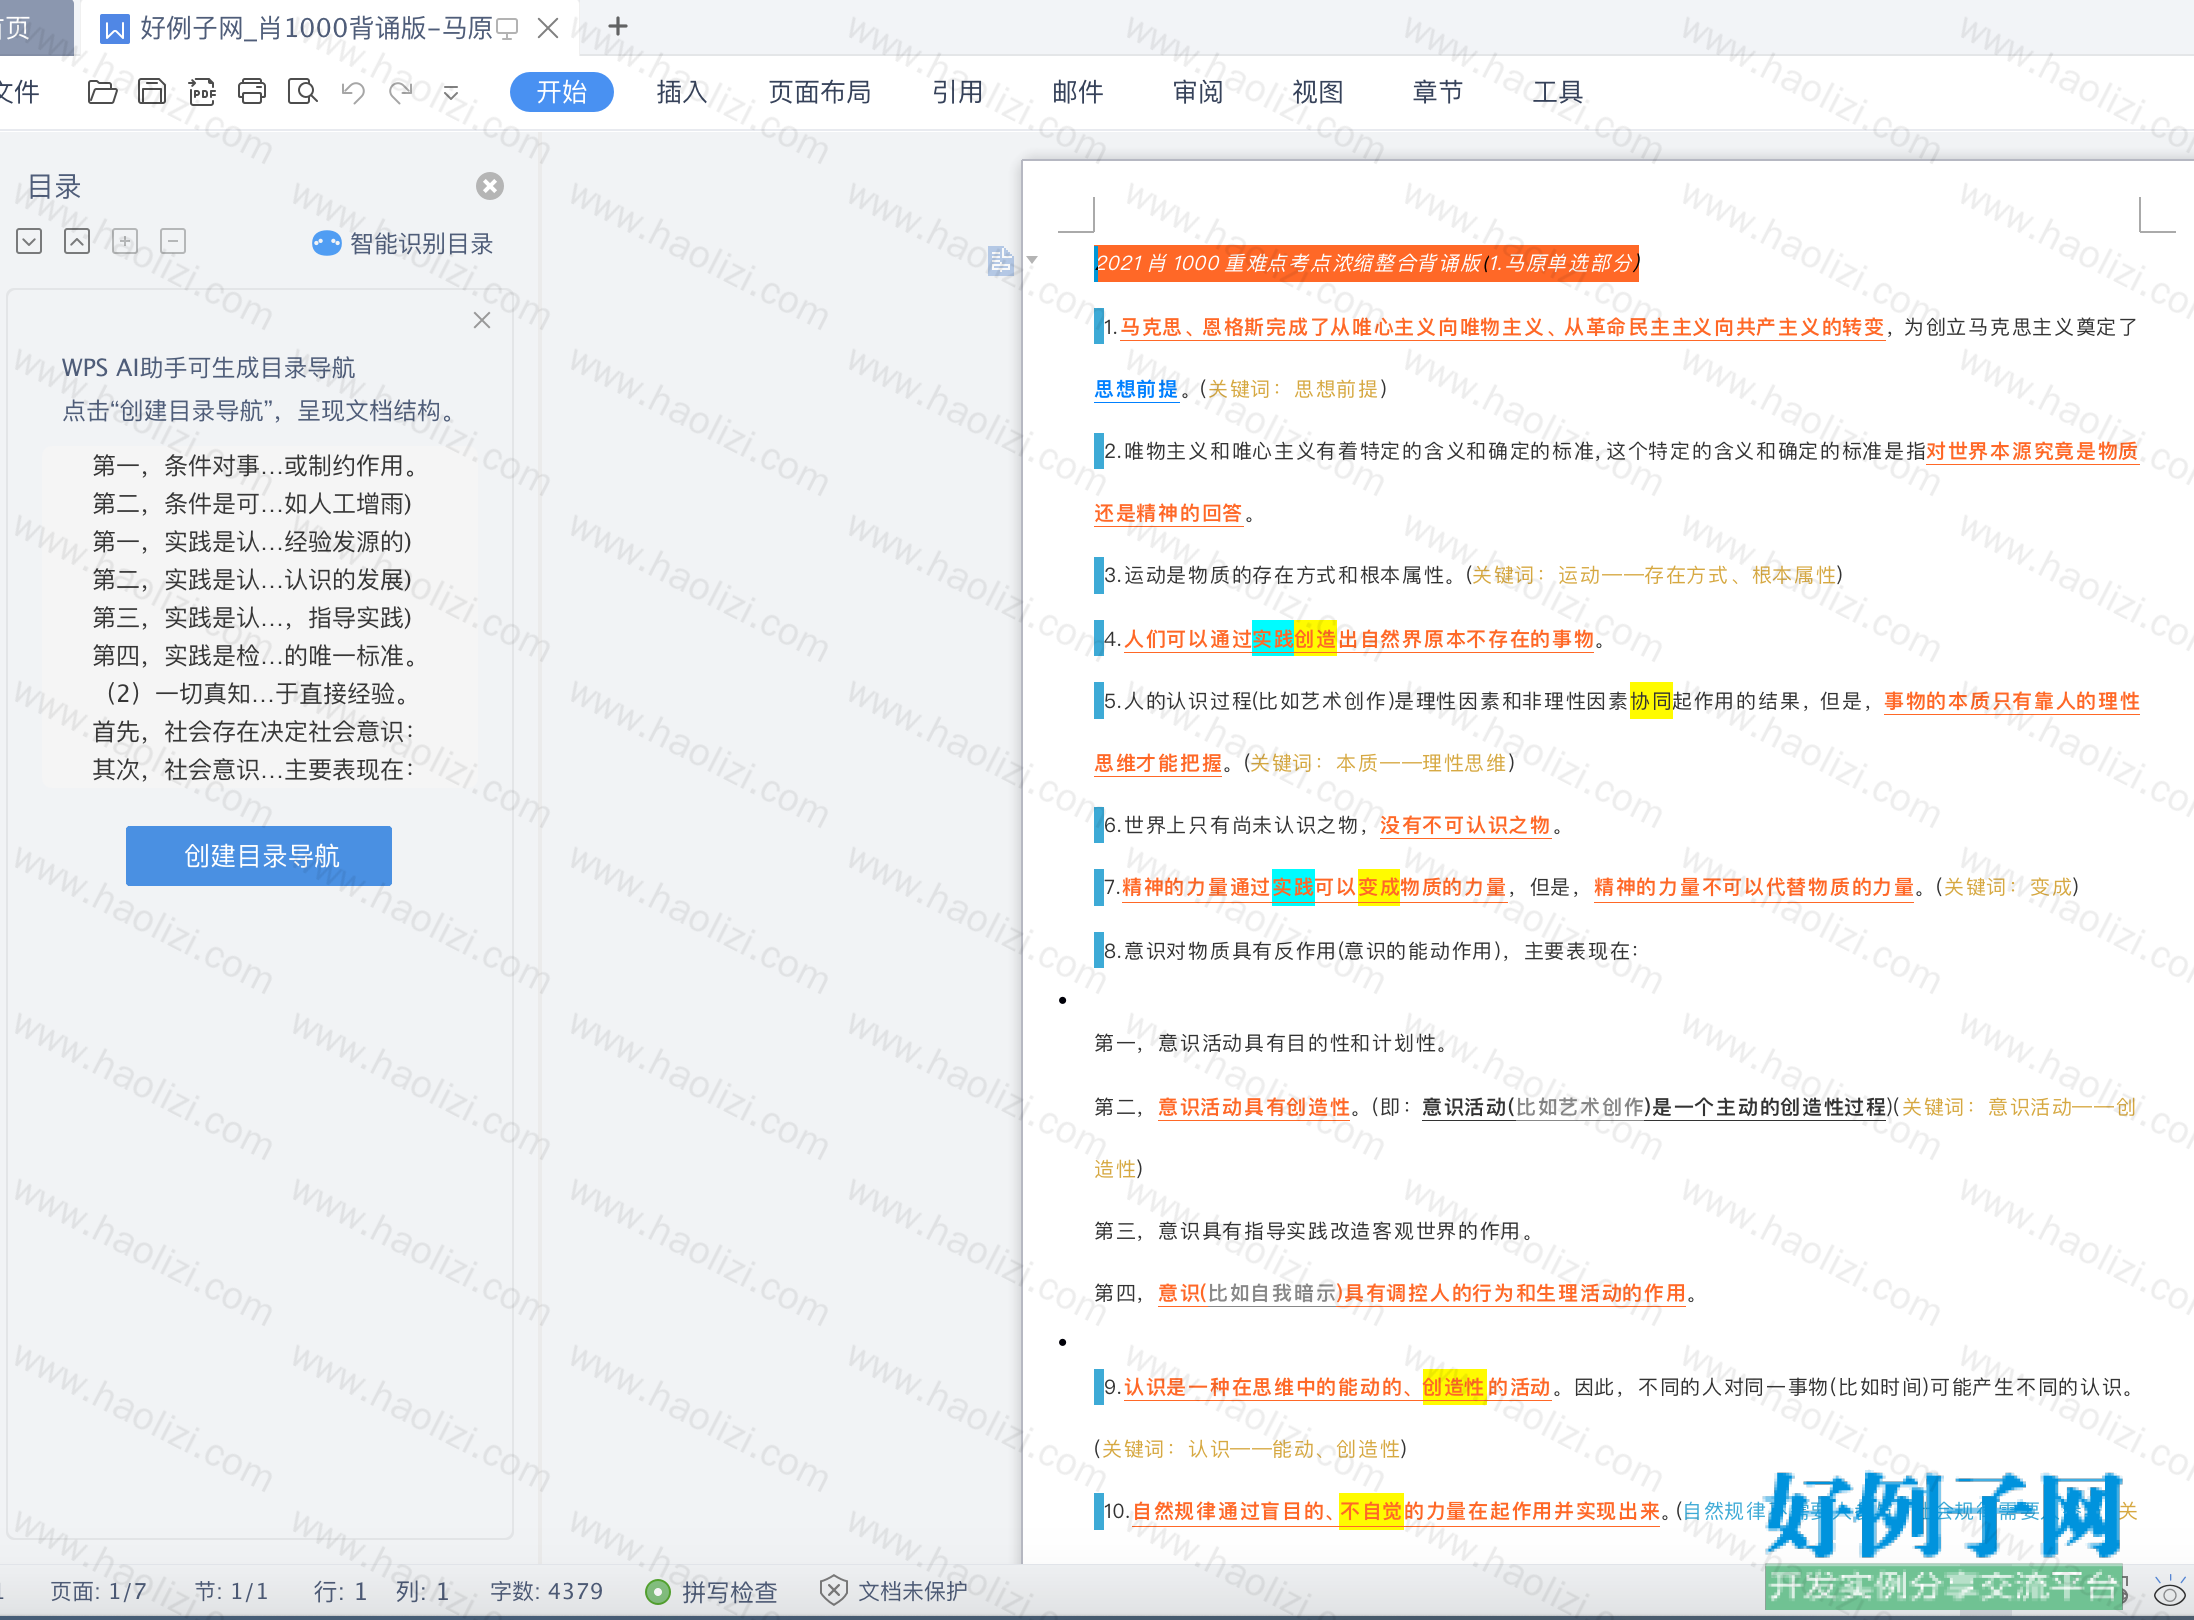Click the 思想前提 underlined blue text
Image resolution: width=2194 pixels, height=1620 pixels.
click(1136, 389)
